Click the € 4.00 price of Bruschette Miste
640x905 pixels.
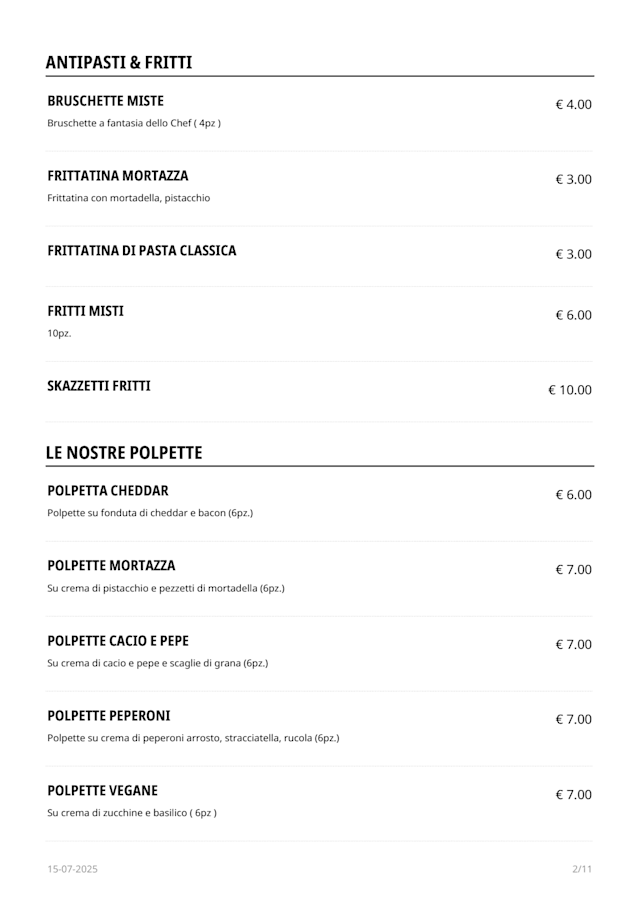(x=573, y=104)
